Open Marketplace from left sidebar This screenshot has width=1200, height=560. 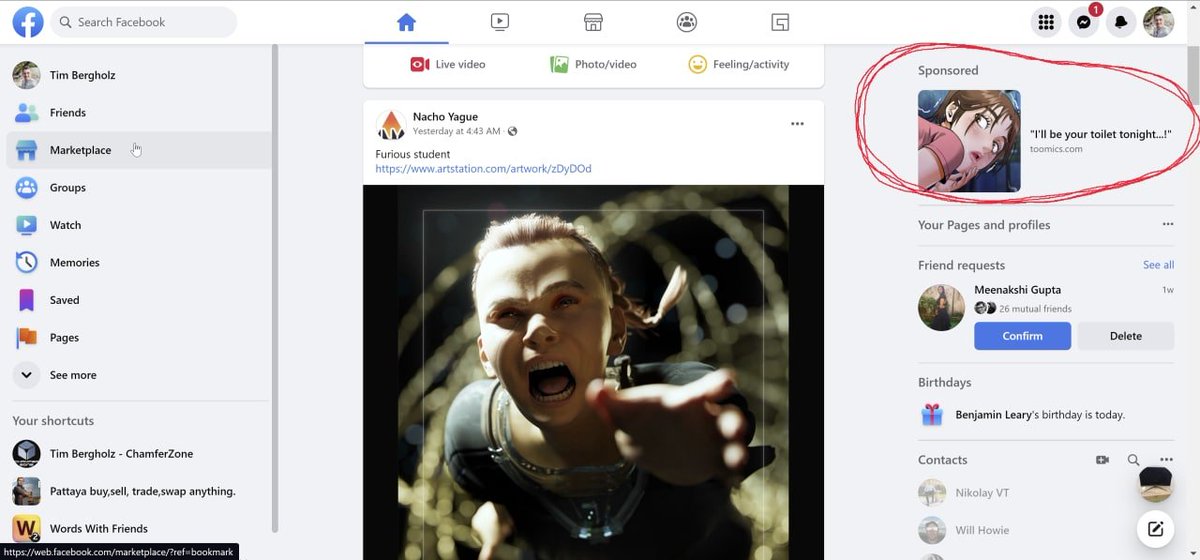[138, 150]
